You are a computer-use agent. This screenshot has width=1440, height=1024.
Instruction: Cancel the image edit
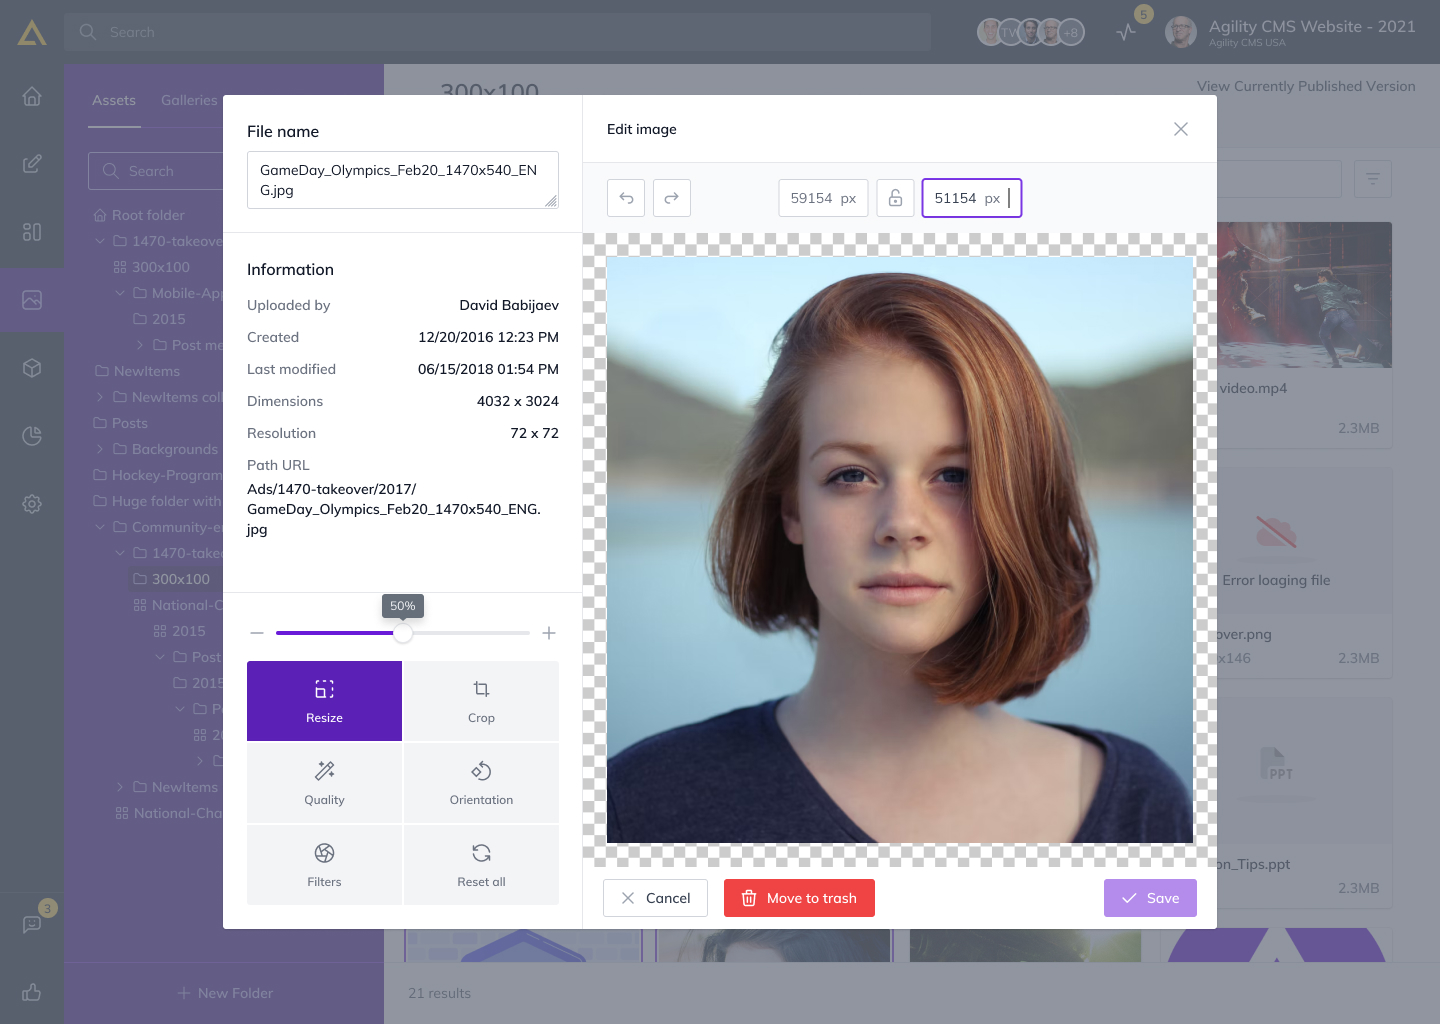(x=655, y=898)
